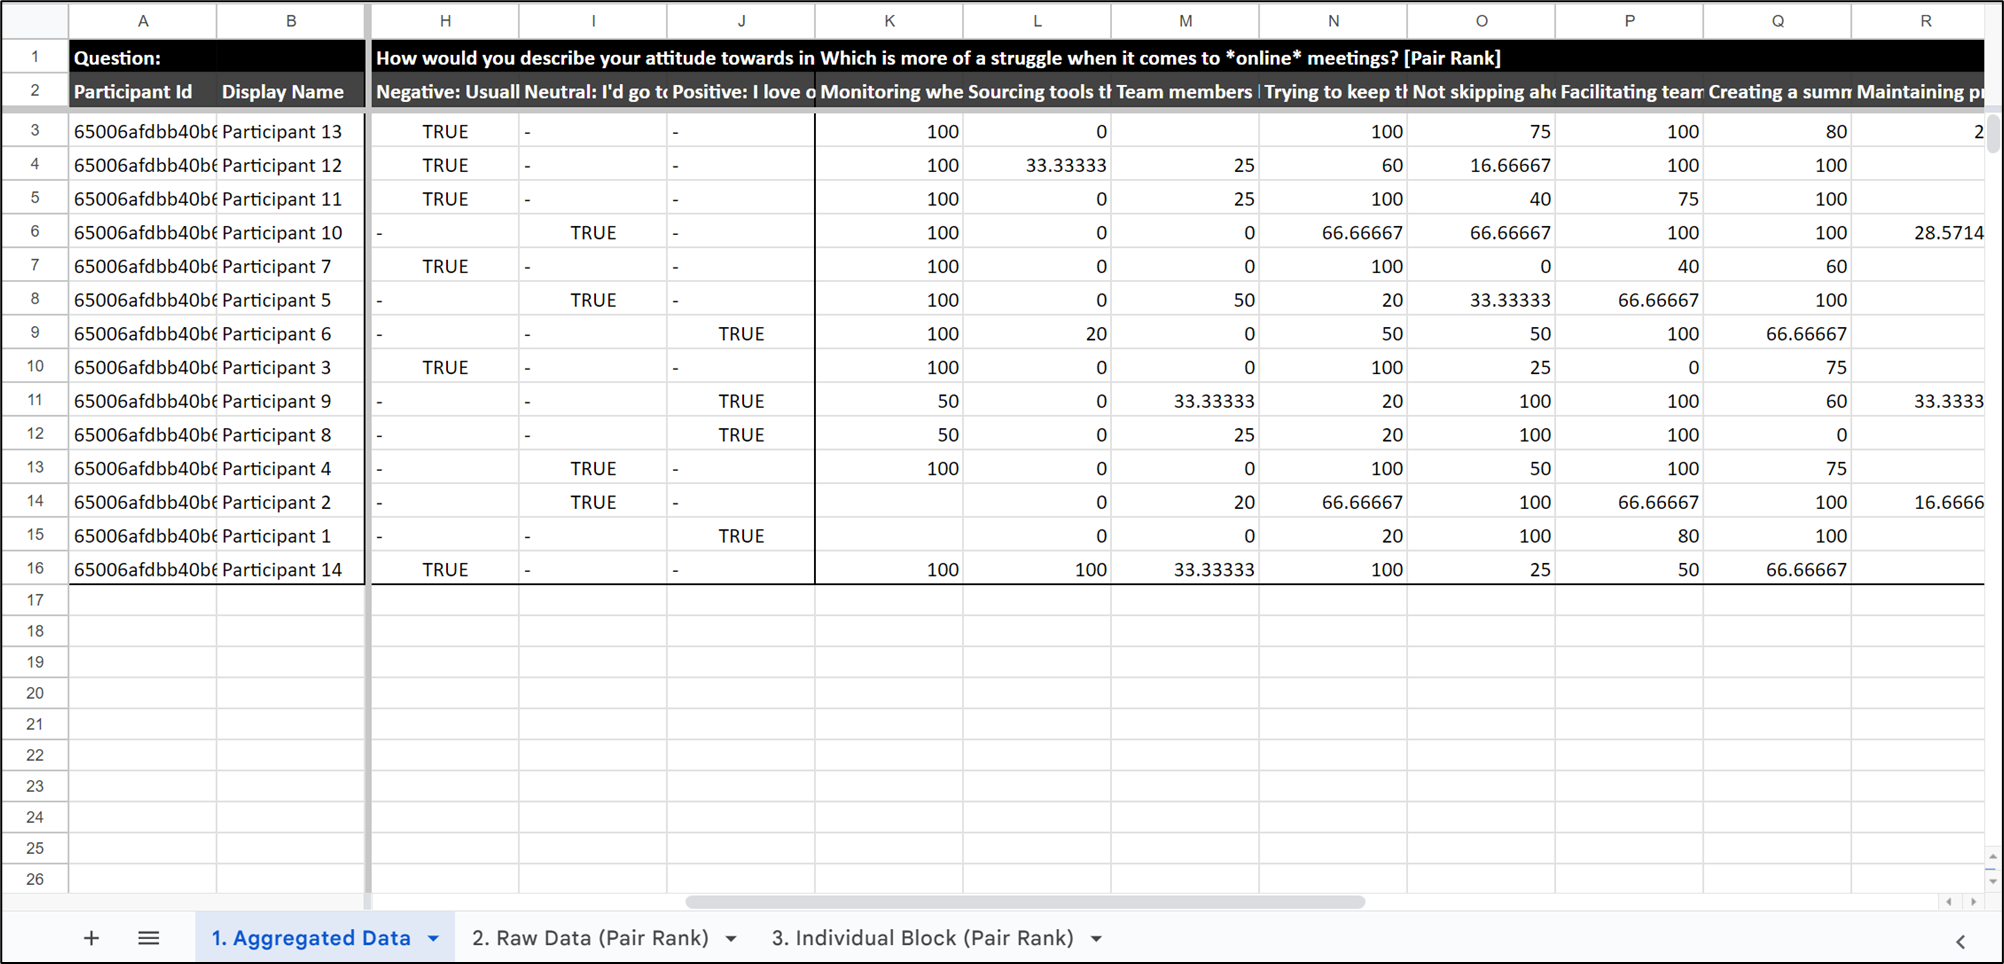Viewport: 2004px width, 964px height.
Task: Click the 'Question:' cell
Action: point(143,57)
